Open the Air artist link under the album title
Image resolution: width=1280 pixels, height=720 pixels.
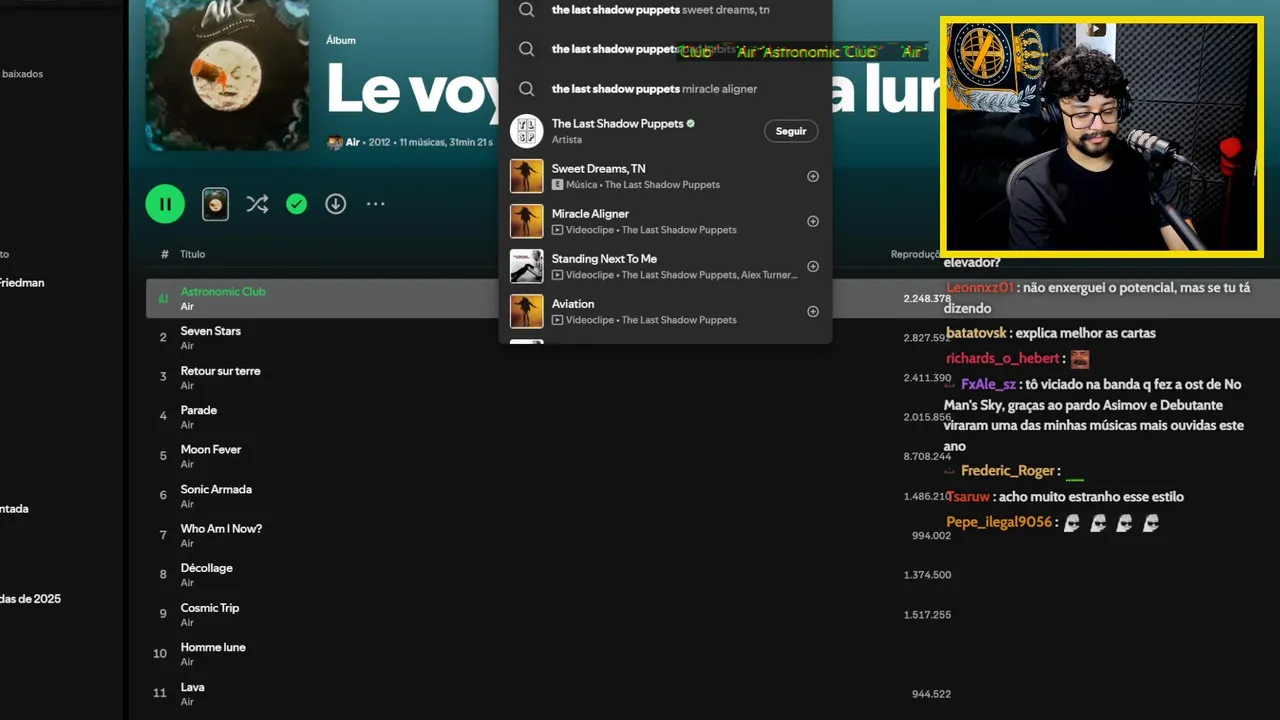353,142
